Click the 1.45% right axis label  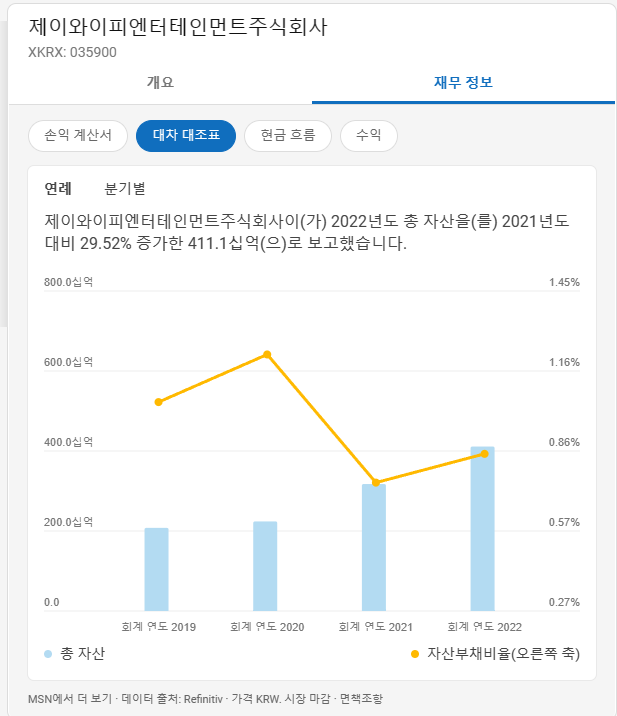point(564,282)
